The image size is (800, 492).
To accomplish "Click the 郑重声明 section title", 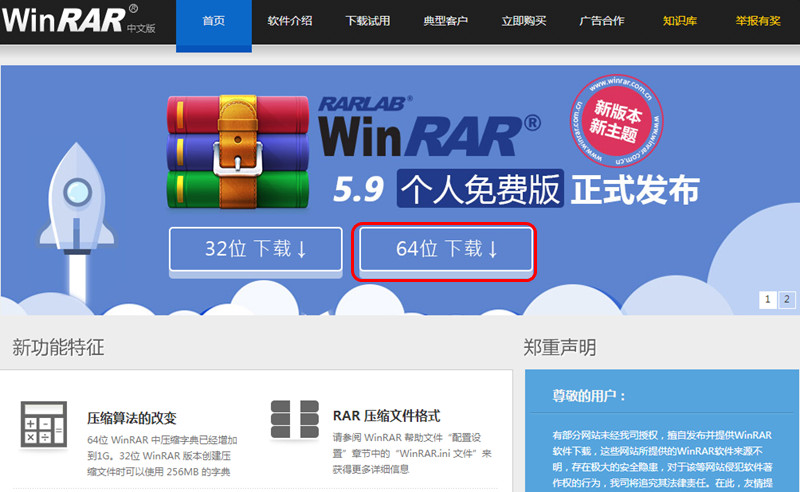I will pyautogui.click(x=560, y=348).
